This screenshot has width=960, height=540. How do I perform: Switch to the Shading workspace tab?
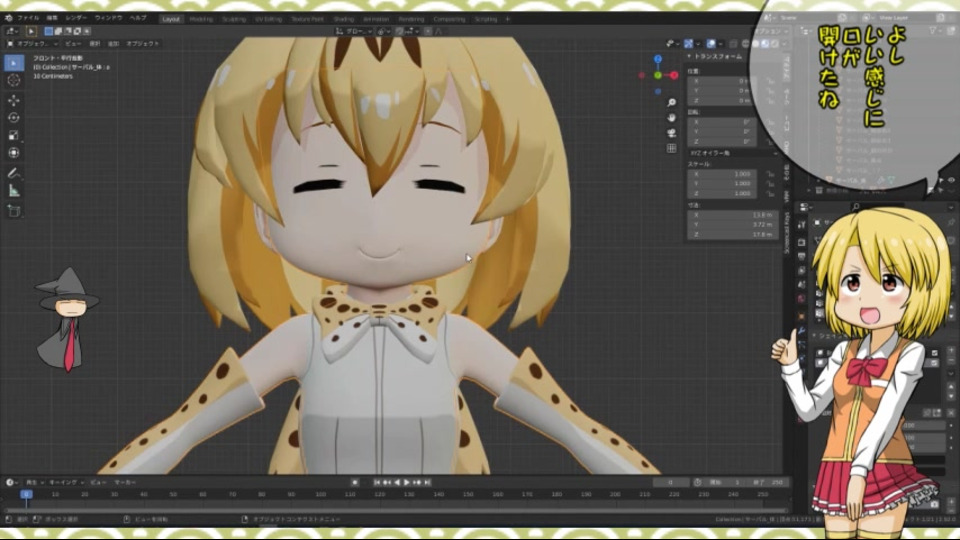pyautogui.click(x=343, y=19)
